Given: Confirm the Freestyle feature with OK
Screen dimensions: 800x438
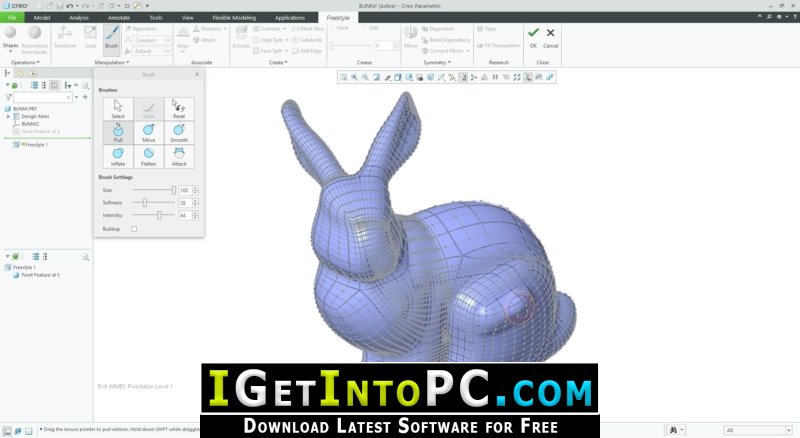Looking at the screenshot, I should point(533,37).
